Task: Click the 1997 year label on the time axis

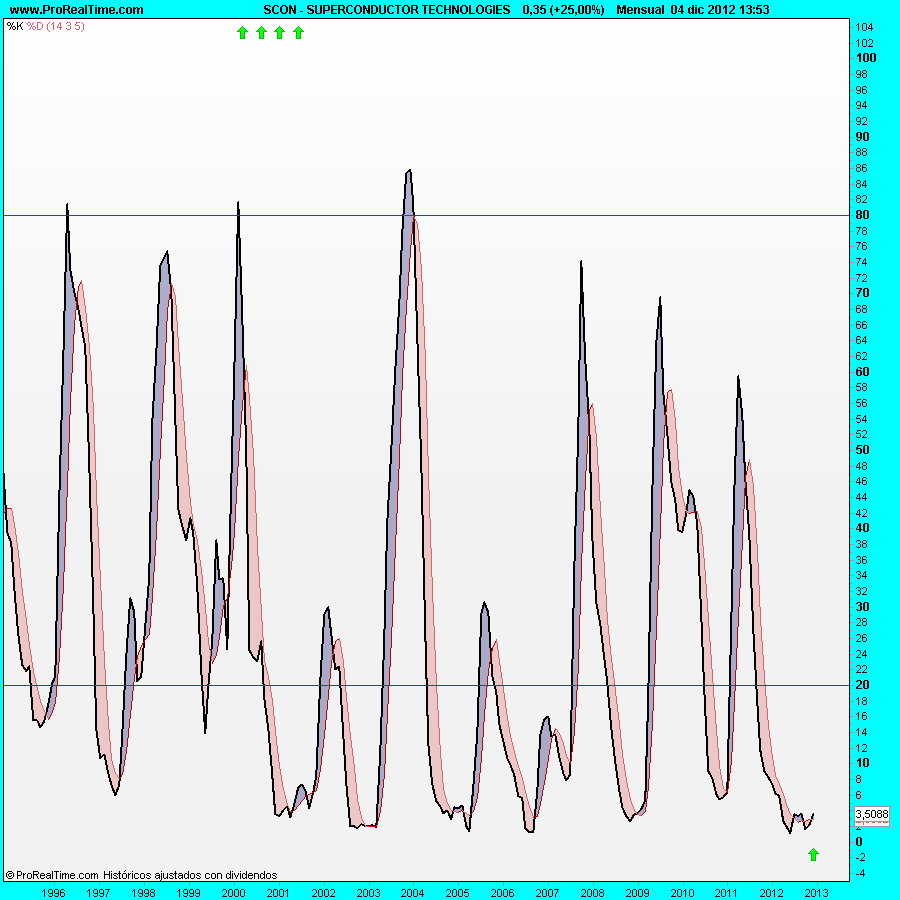Action: (98, 893)
